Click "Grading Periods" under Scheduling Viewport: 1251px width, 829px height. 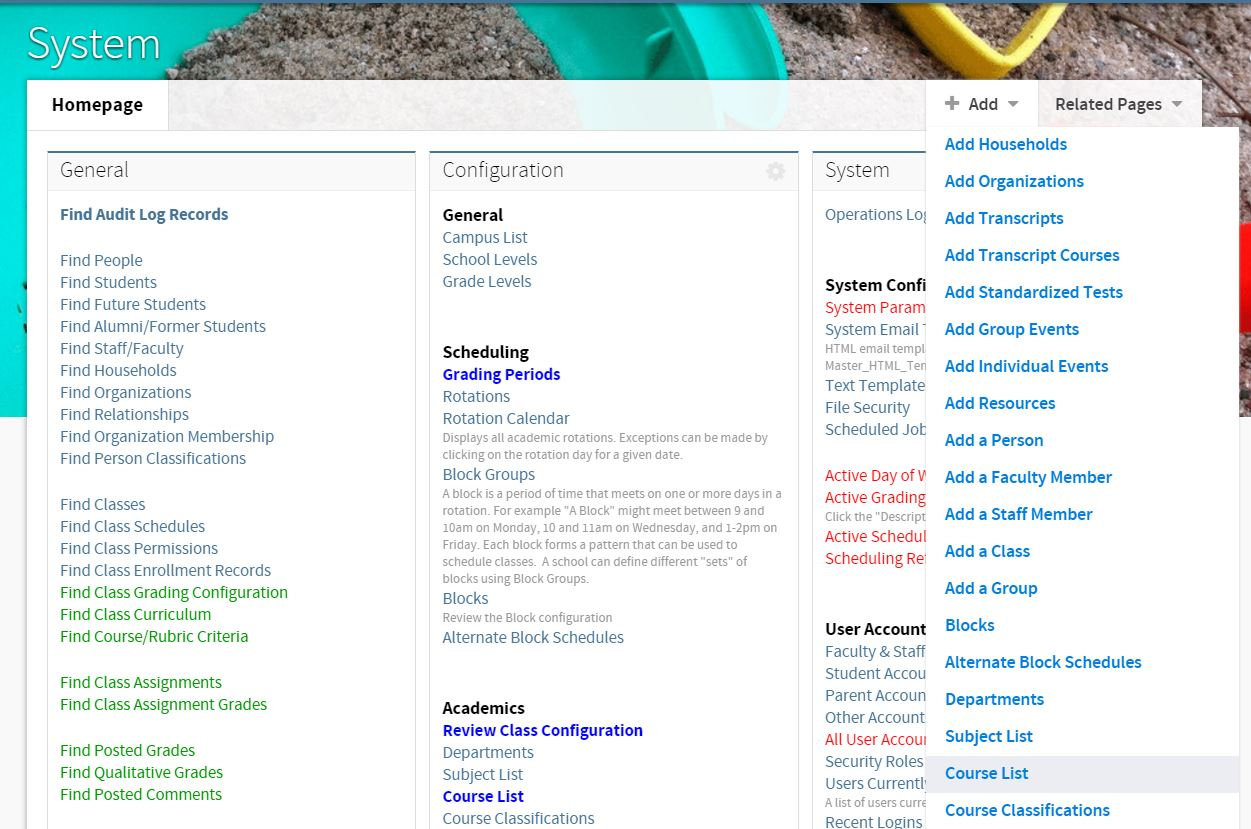501,375
